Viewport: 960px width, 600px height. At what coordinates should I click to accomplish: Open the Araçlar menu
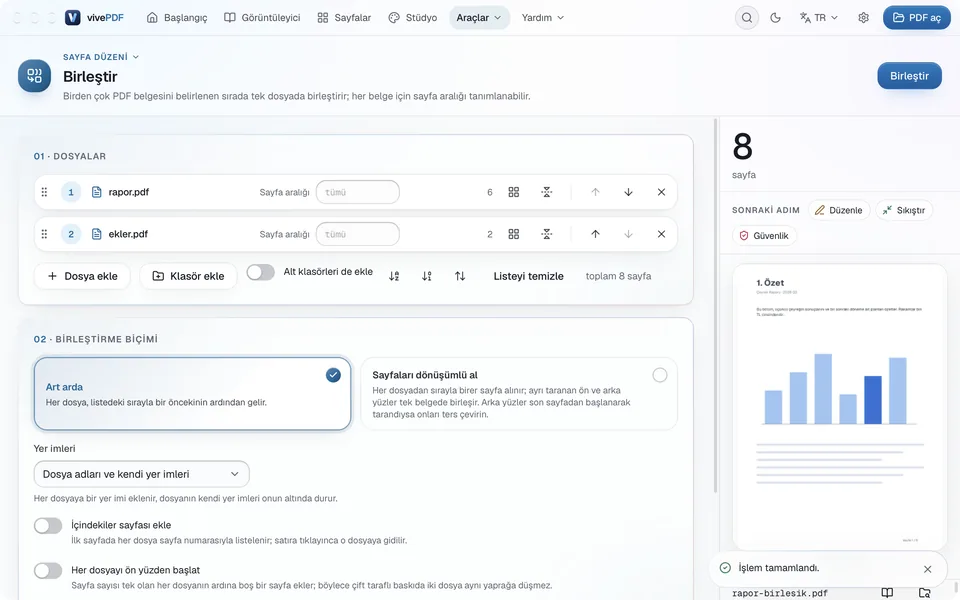pyautogui.click(x=479, y=18)
